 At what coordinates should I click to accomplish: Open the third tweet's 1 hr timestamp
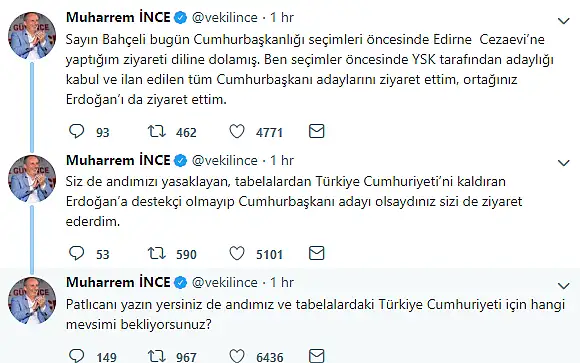click(281, 283)
